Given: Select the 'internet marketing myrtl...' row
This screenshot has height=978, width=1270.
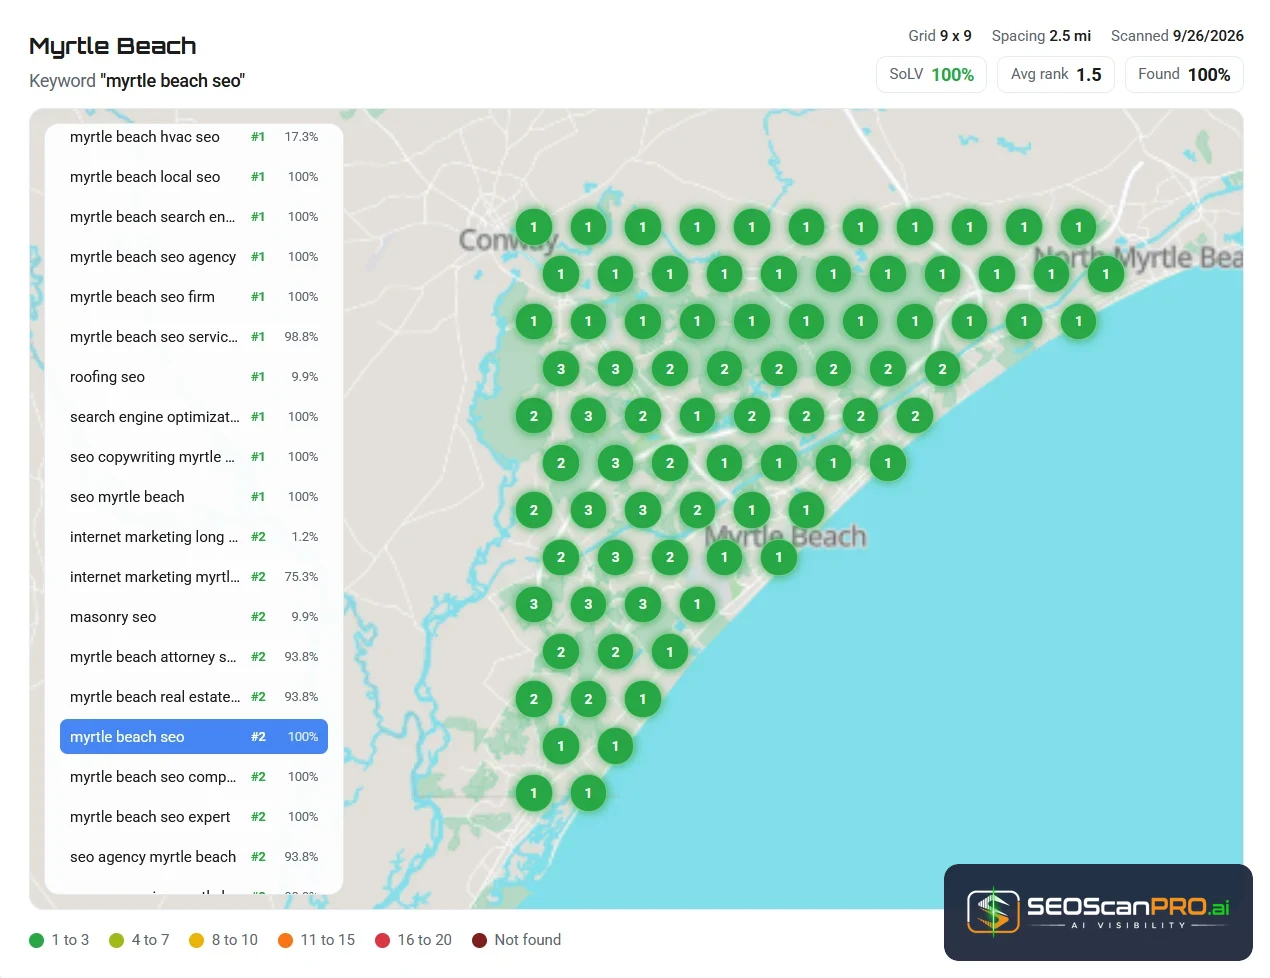Looking at the screenshot, I should click(194, 577).
